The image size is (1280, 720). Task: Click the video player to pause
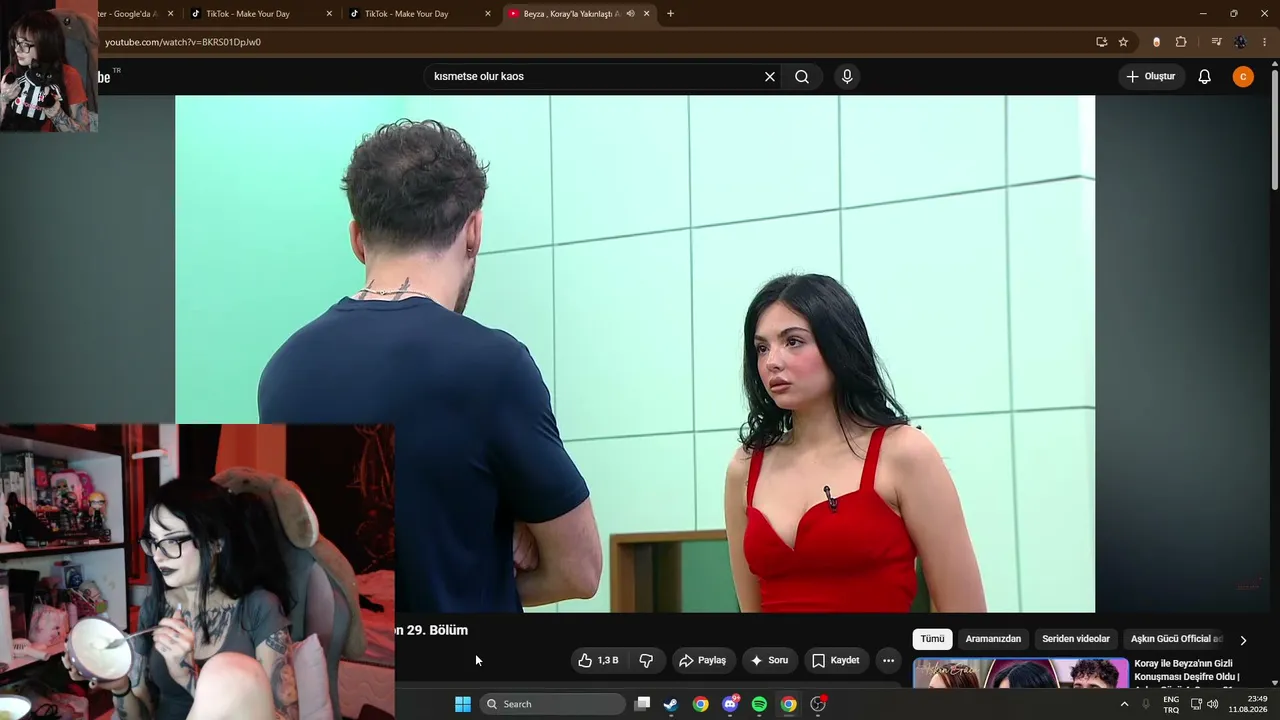pos(635,354)
